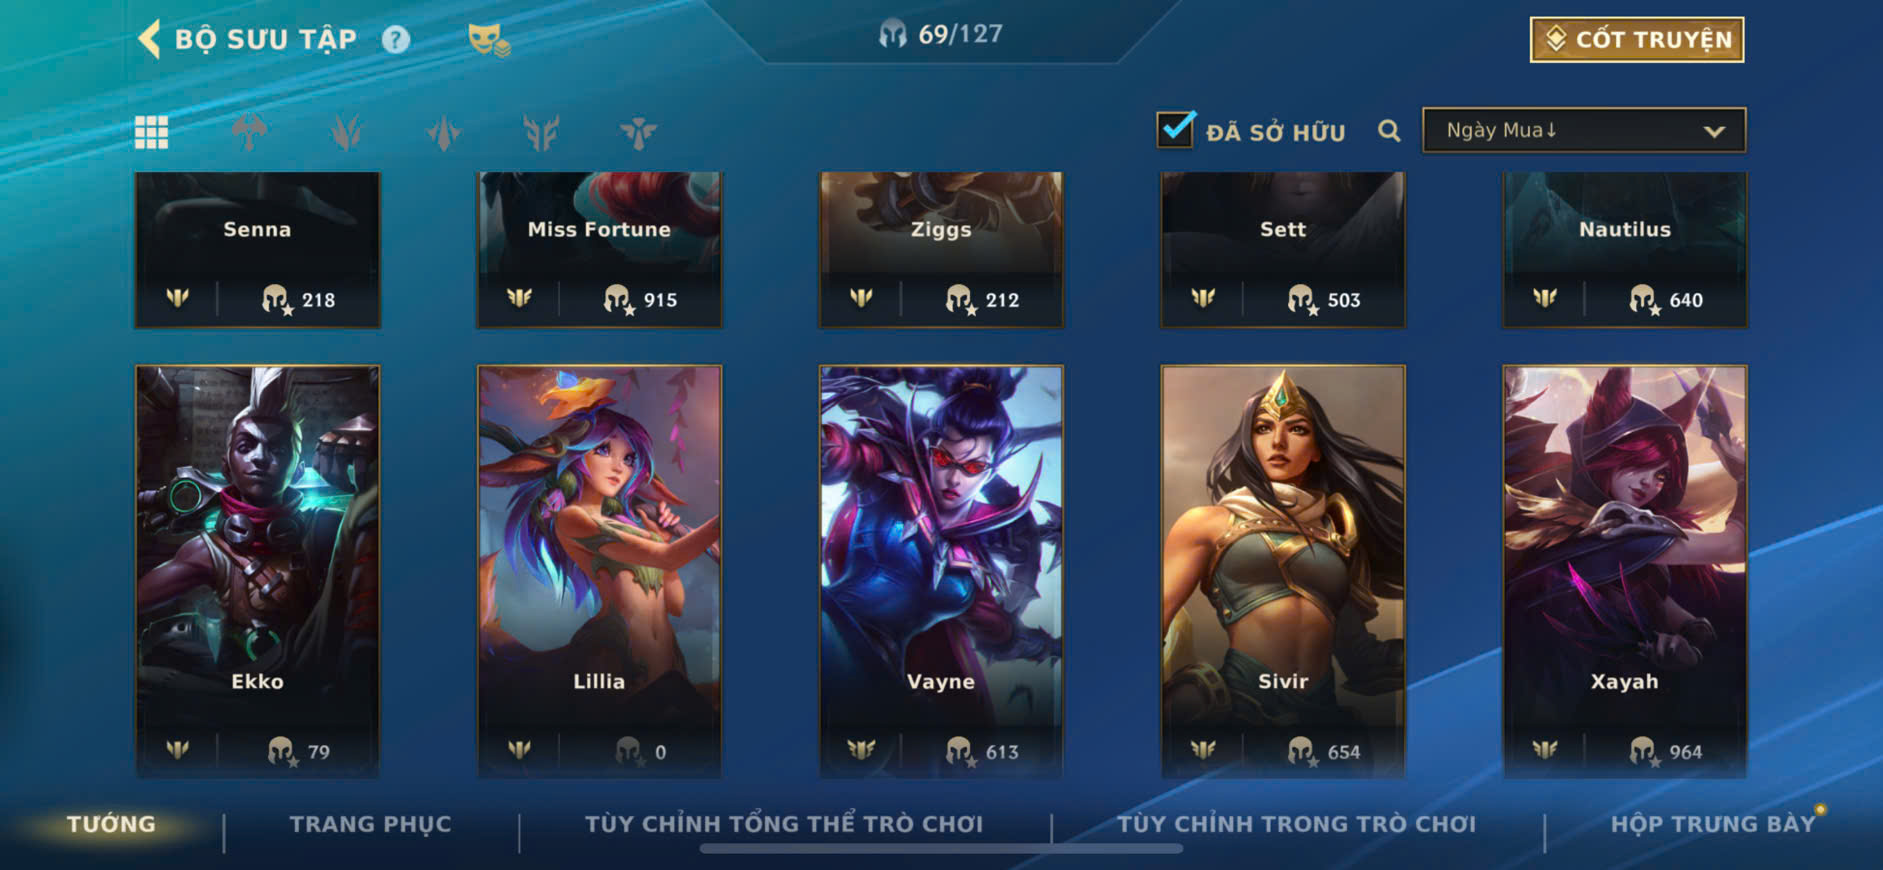Select the Vayne champion card
The width and height of the screenshot is (1883, 870).
click(941, 571)
